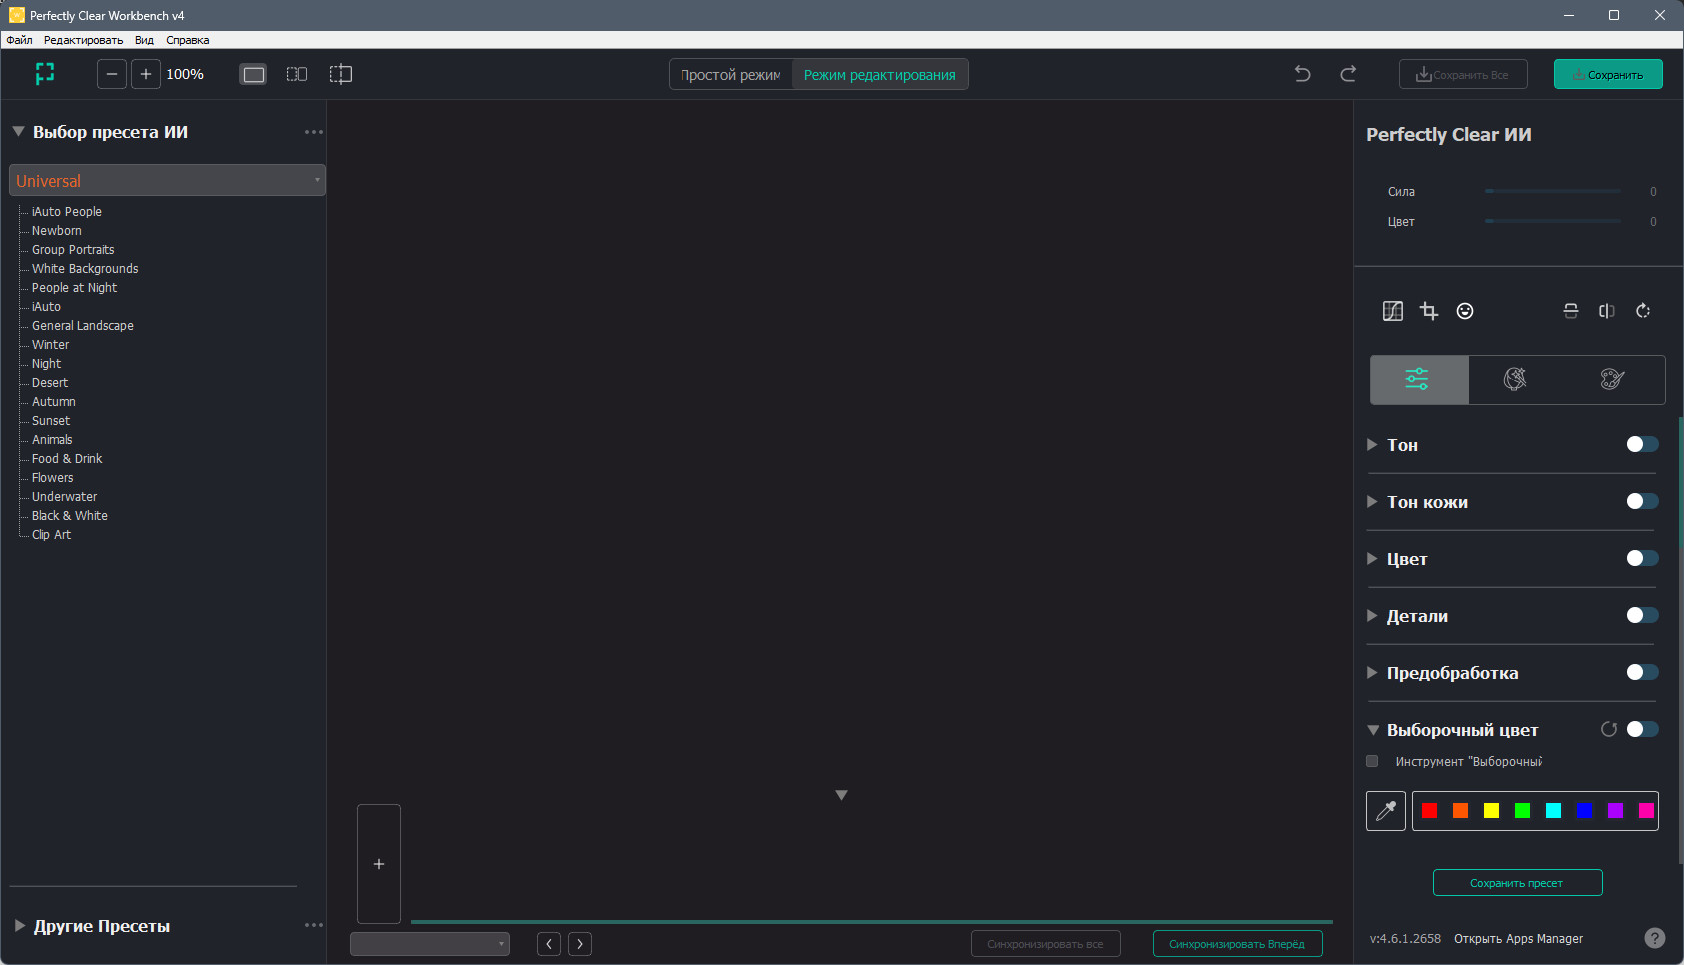Viewport: 1684px width, 965px height.
Task: Select the General Landscape preset
Action: coord(82,326)
